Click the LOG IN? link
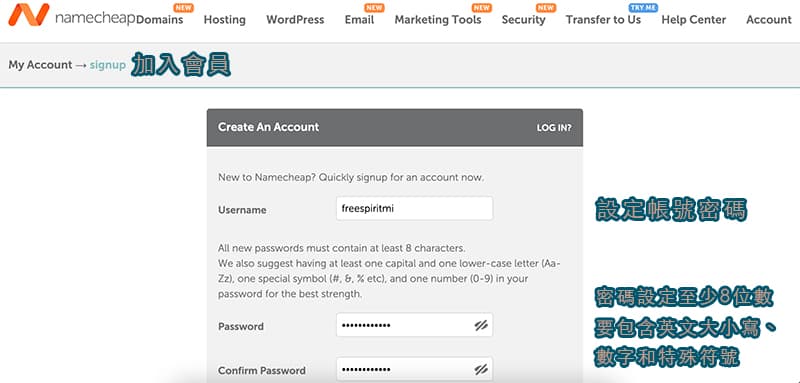The image size is (800, 383). (x=554, y=128)
